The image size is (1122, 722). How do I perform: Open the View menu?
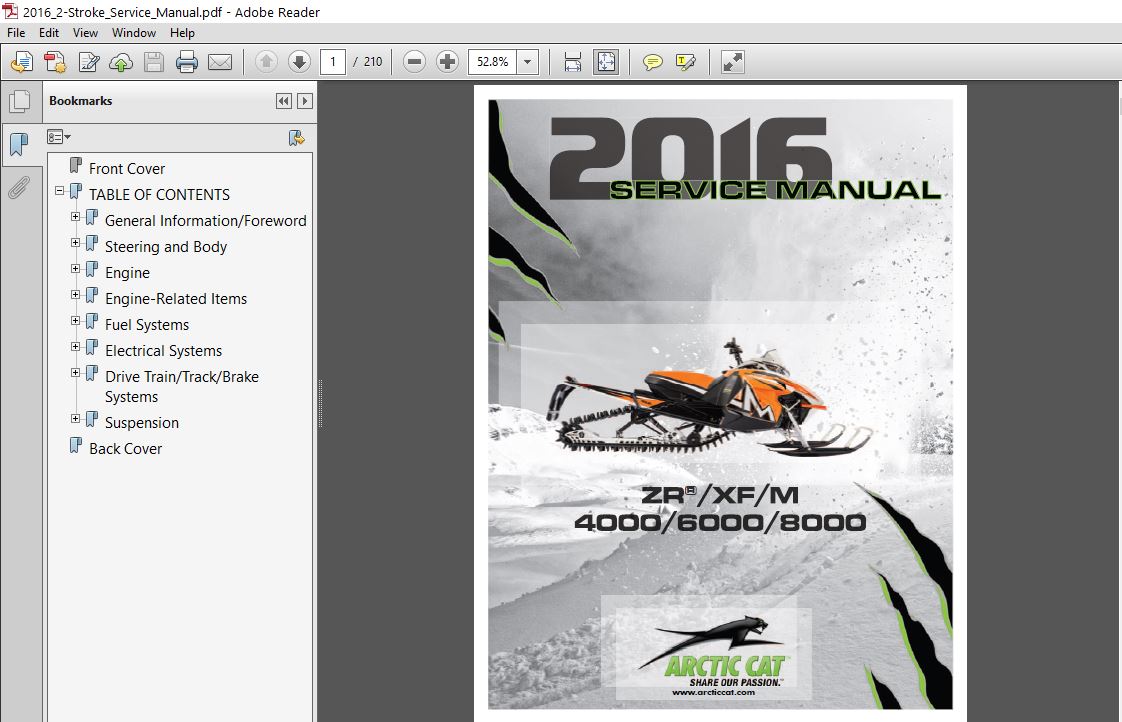[85, 32]
